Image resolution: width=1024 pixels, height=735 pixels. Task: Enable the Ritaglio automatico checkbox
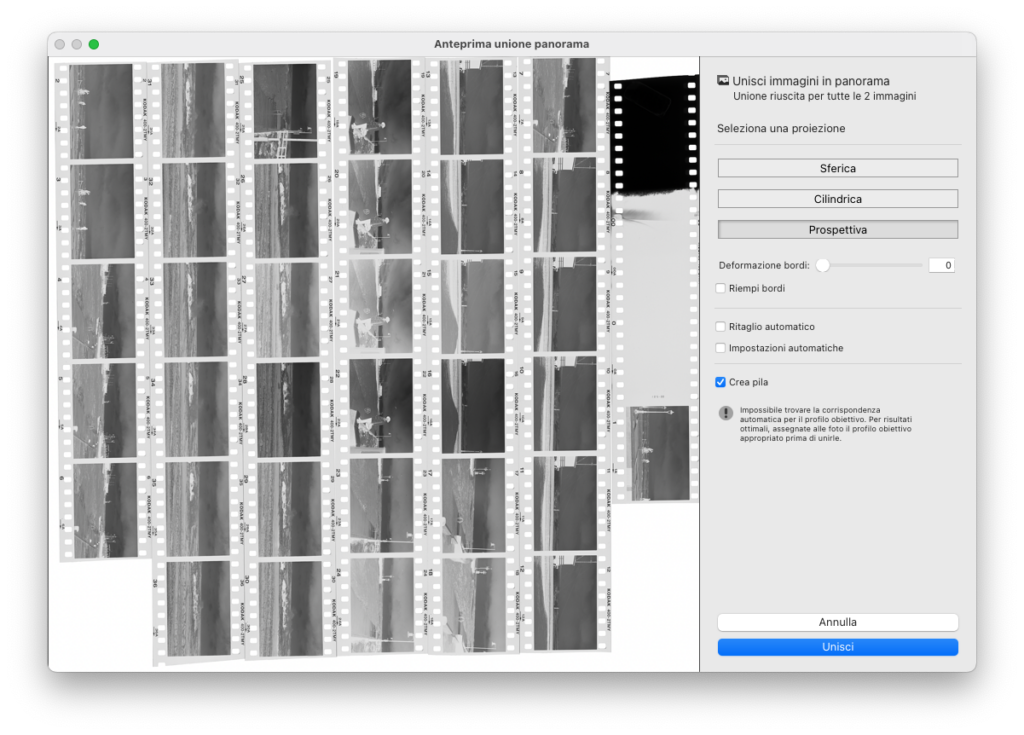coord(720,327)
